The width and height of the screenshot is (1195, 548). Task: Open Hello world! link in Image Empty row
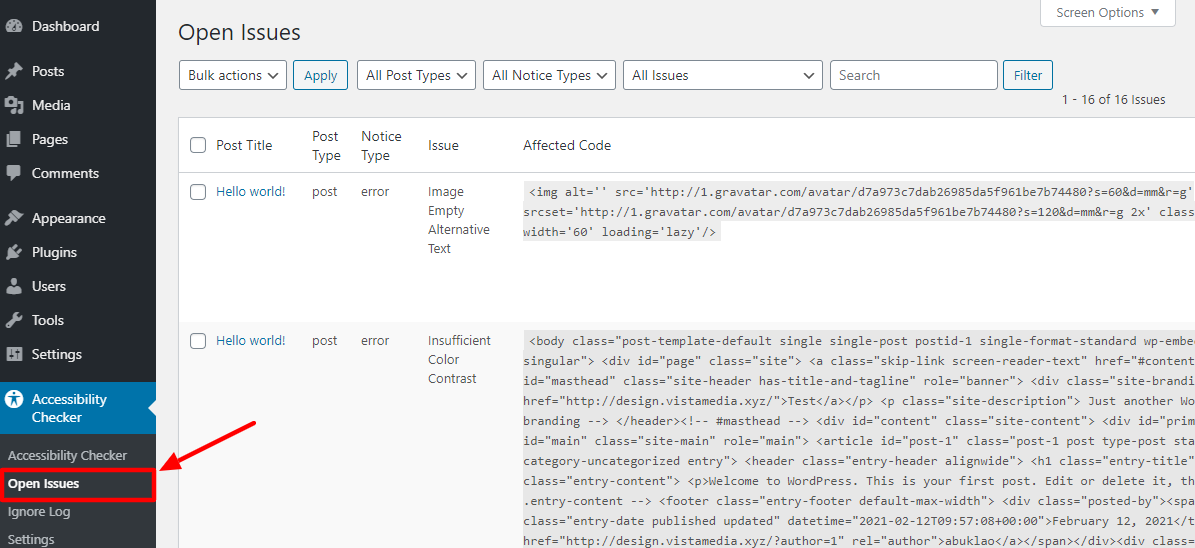[251, 192]
